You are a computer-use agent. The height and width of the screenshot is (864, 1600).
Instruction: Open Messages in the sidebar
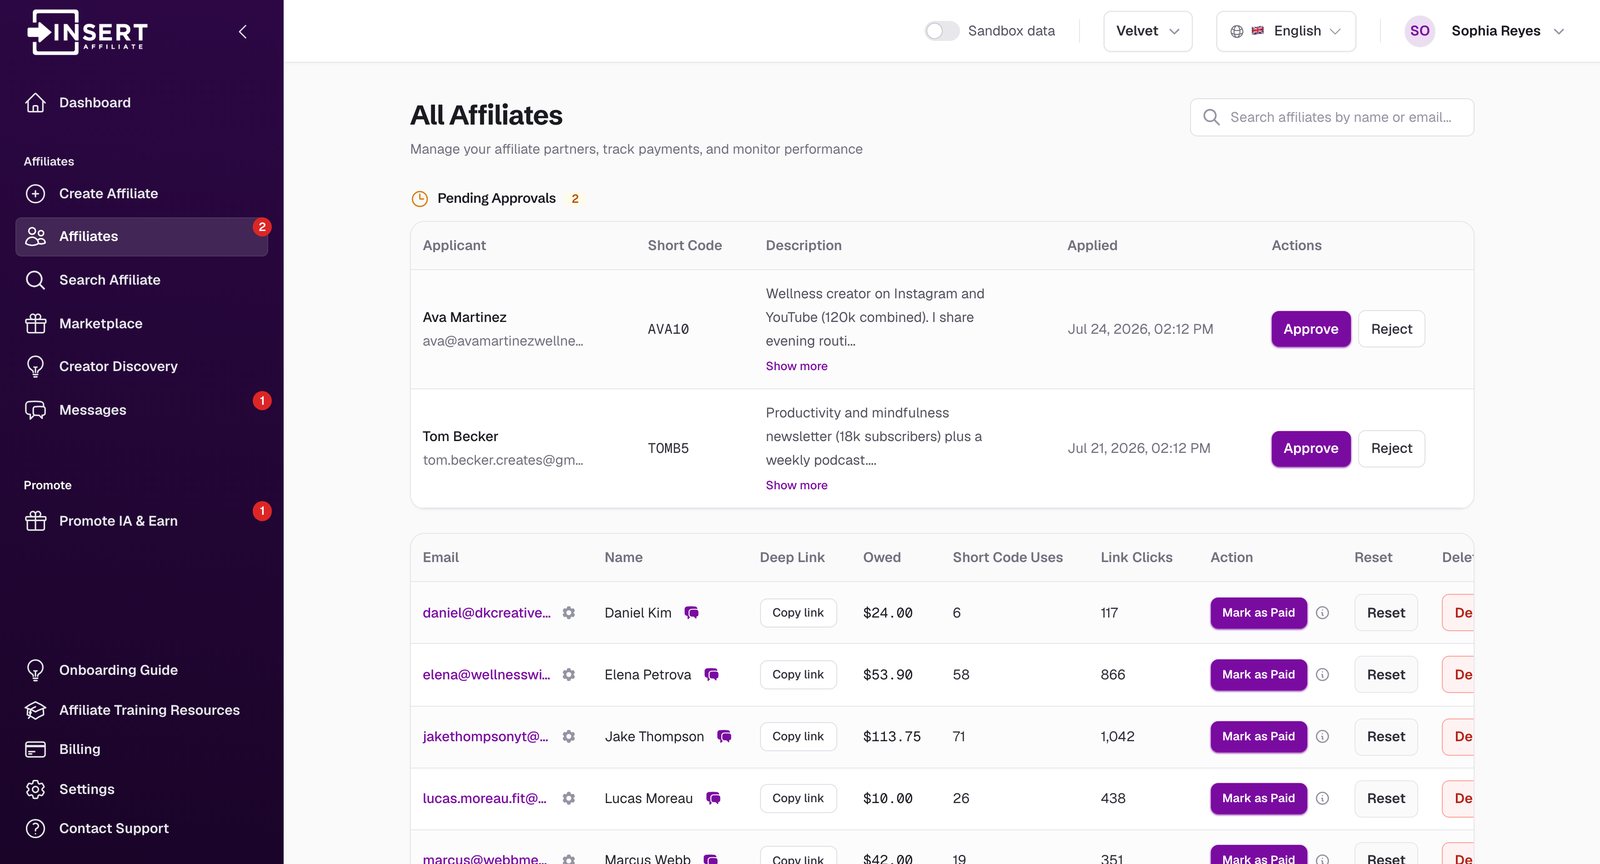[x=142, y=410]
